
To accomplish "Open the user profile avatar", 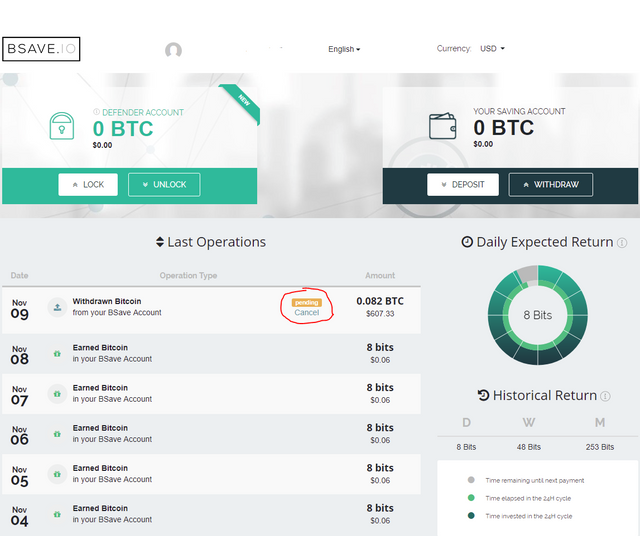I will (173, 50).
